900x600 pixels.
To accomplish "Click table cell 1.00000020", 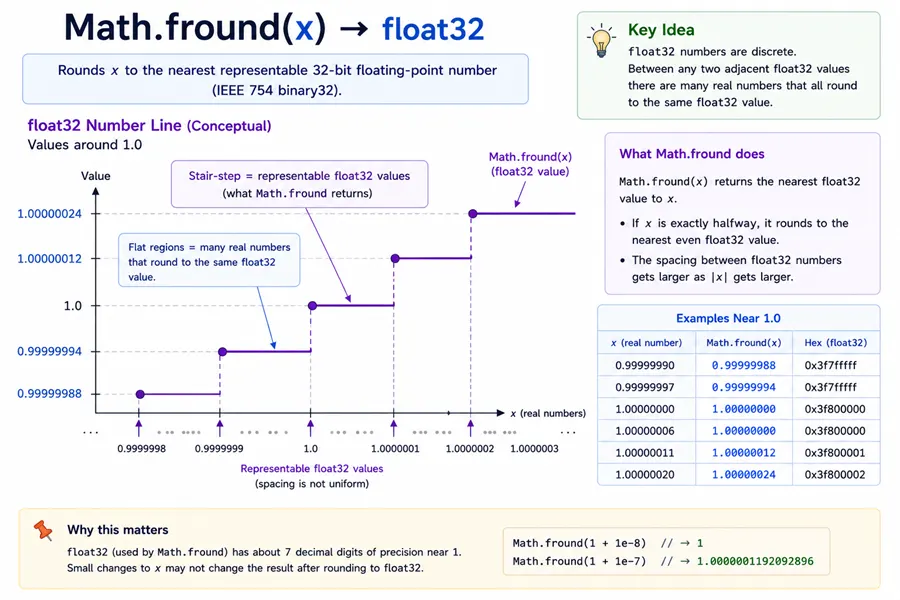I will (x=645, y=474).
